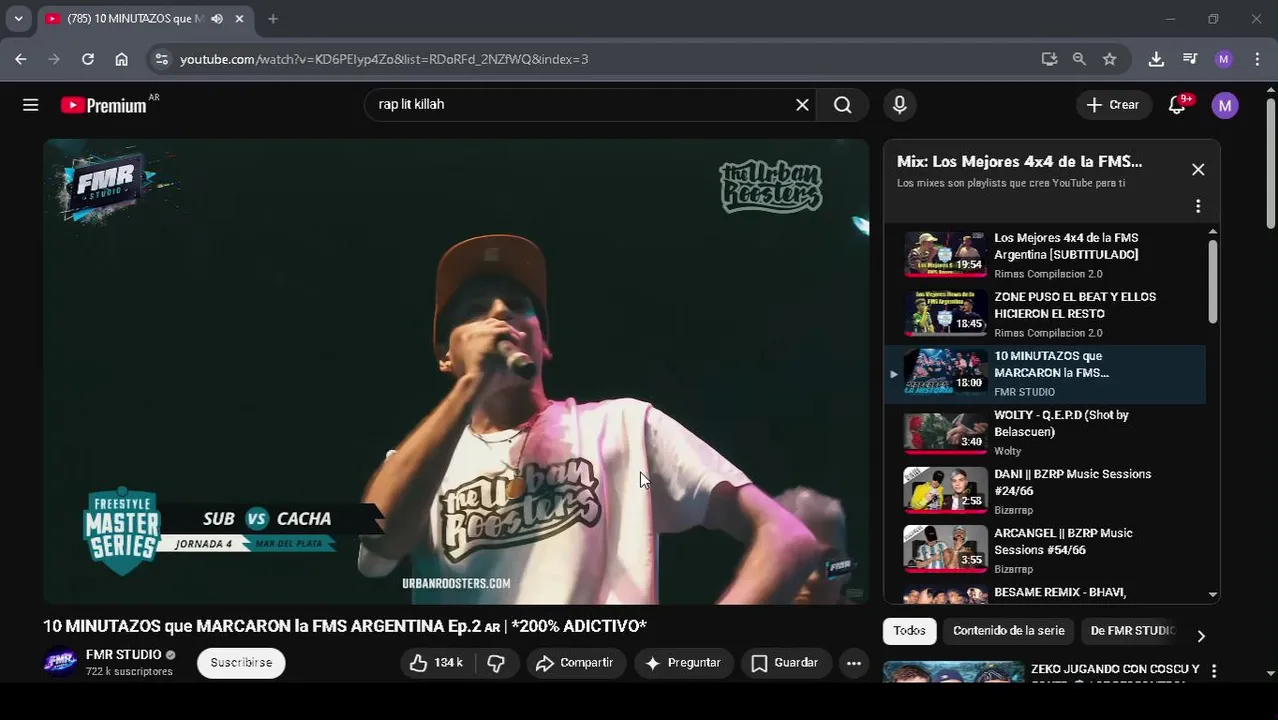This screenshot has width=1278, height=720.
Task: Show more filter chips arrow
Action: coord(1201,636)
